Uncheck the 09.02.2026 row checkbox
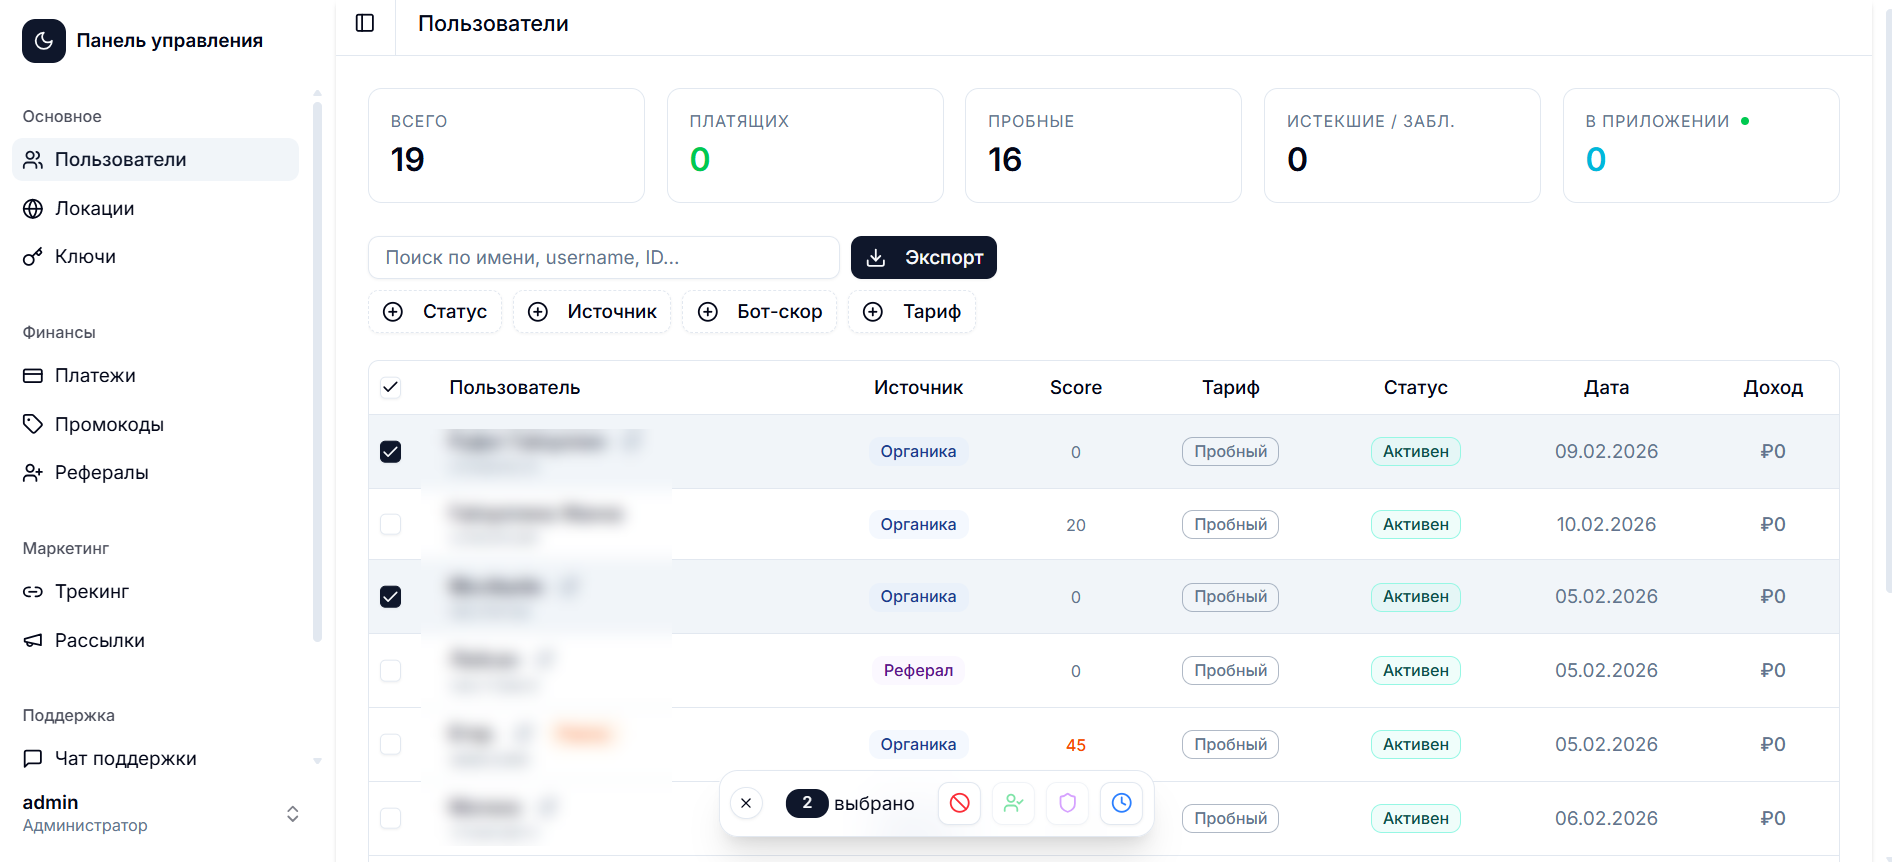Screen dimensions: 1892x862 point(391,452)
